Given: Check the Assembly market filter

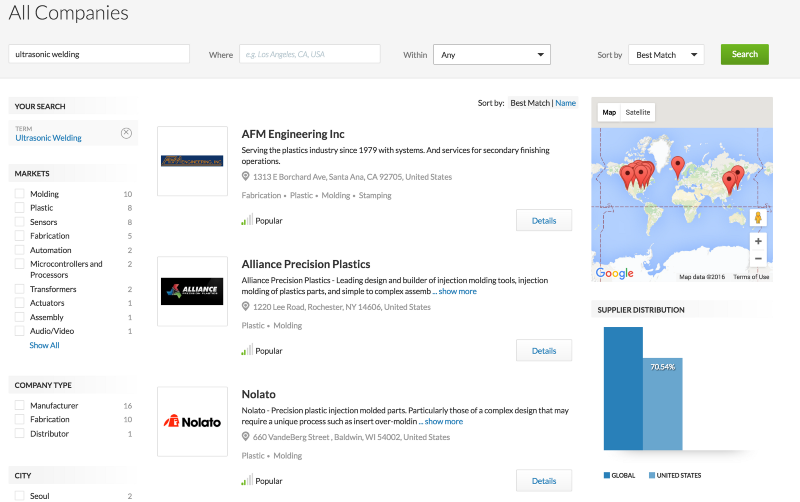Looking at the screenshot, I should (x=19, y=317).
